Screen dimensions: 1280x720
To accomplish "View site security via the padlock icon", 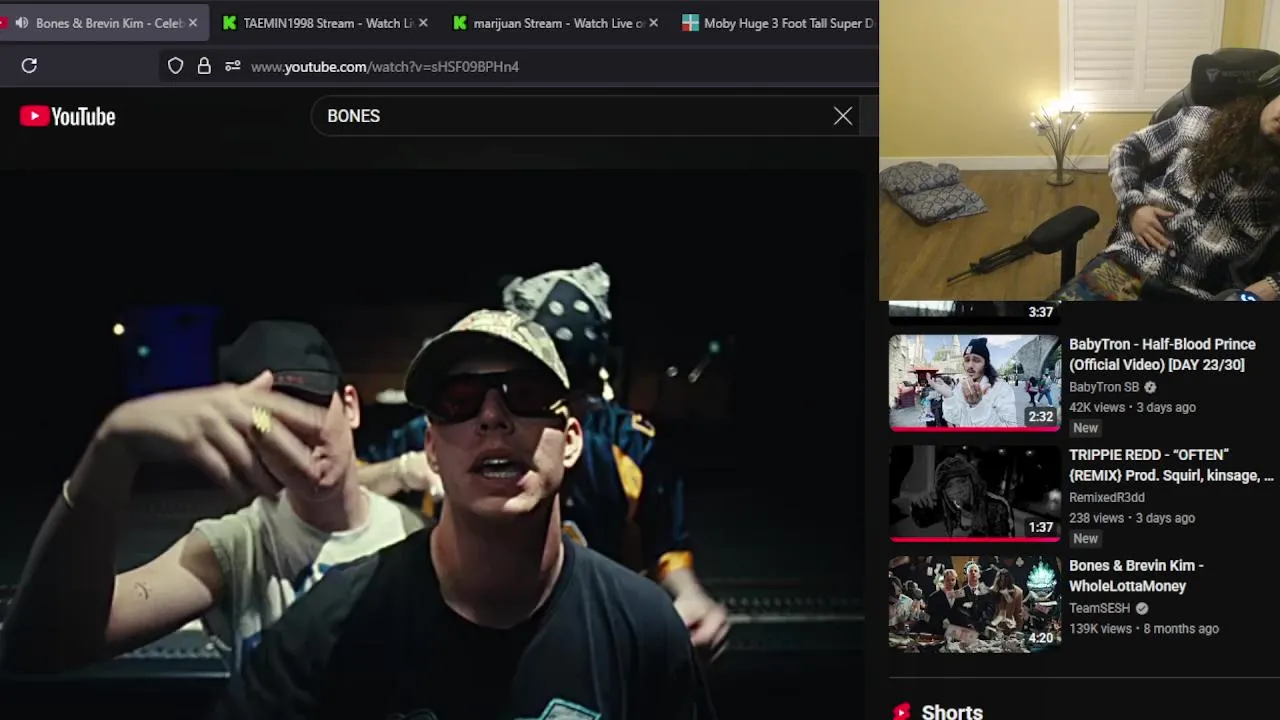I will [x=204, y=66].
